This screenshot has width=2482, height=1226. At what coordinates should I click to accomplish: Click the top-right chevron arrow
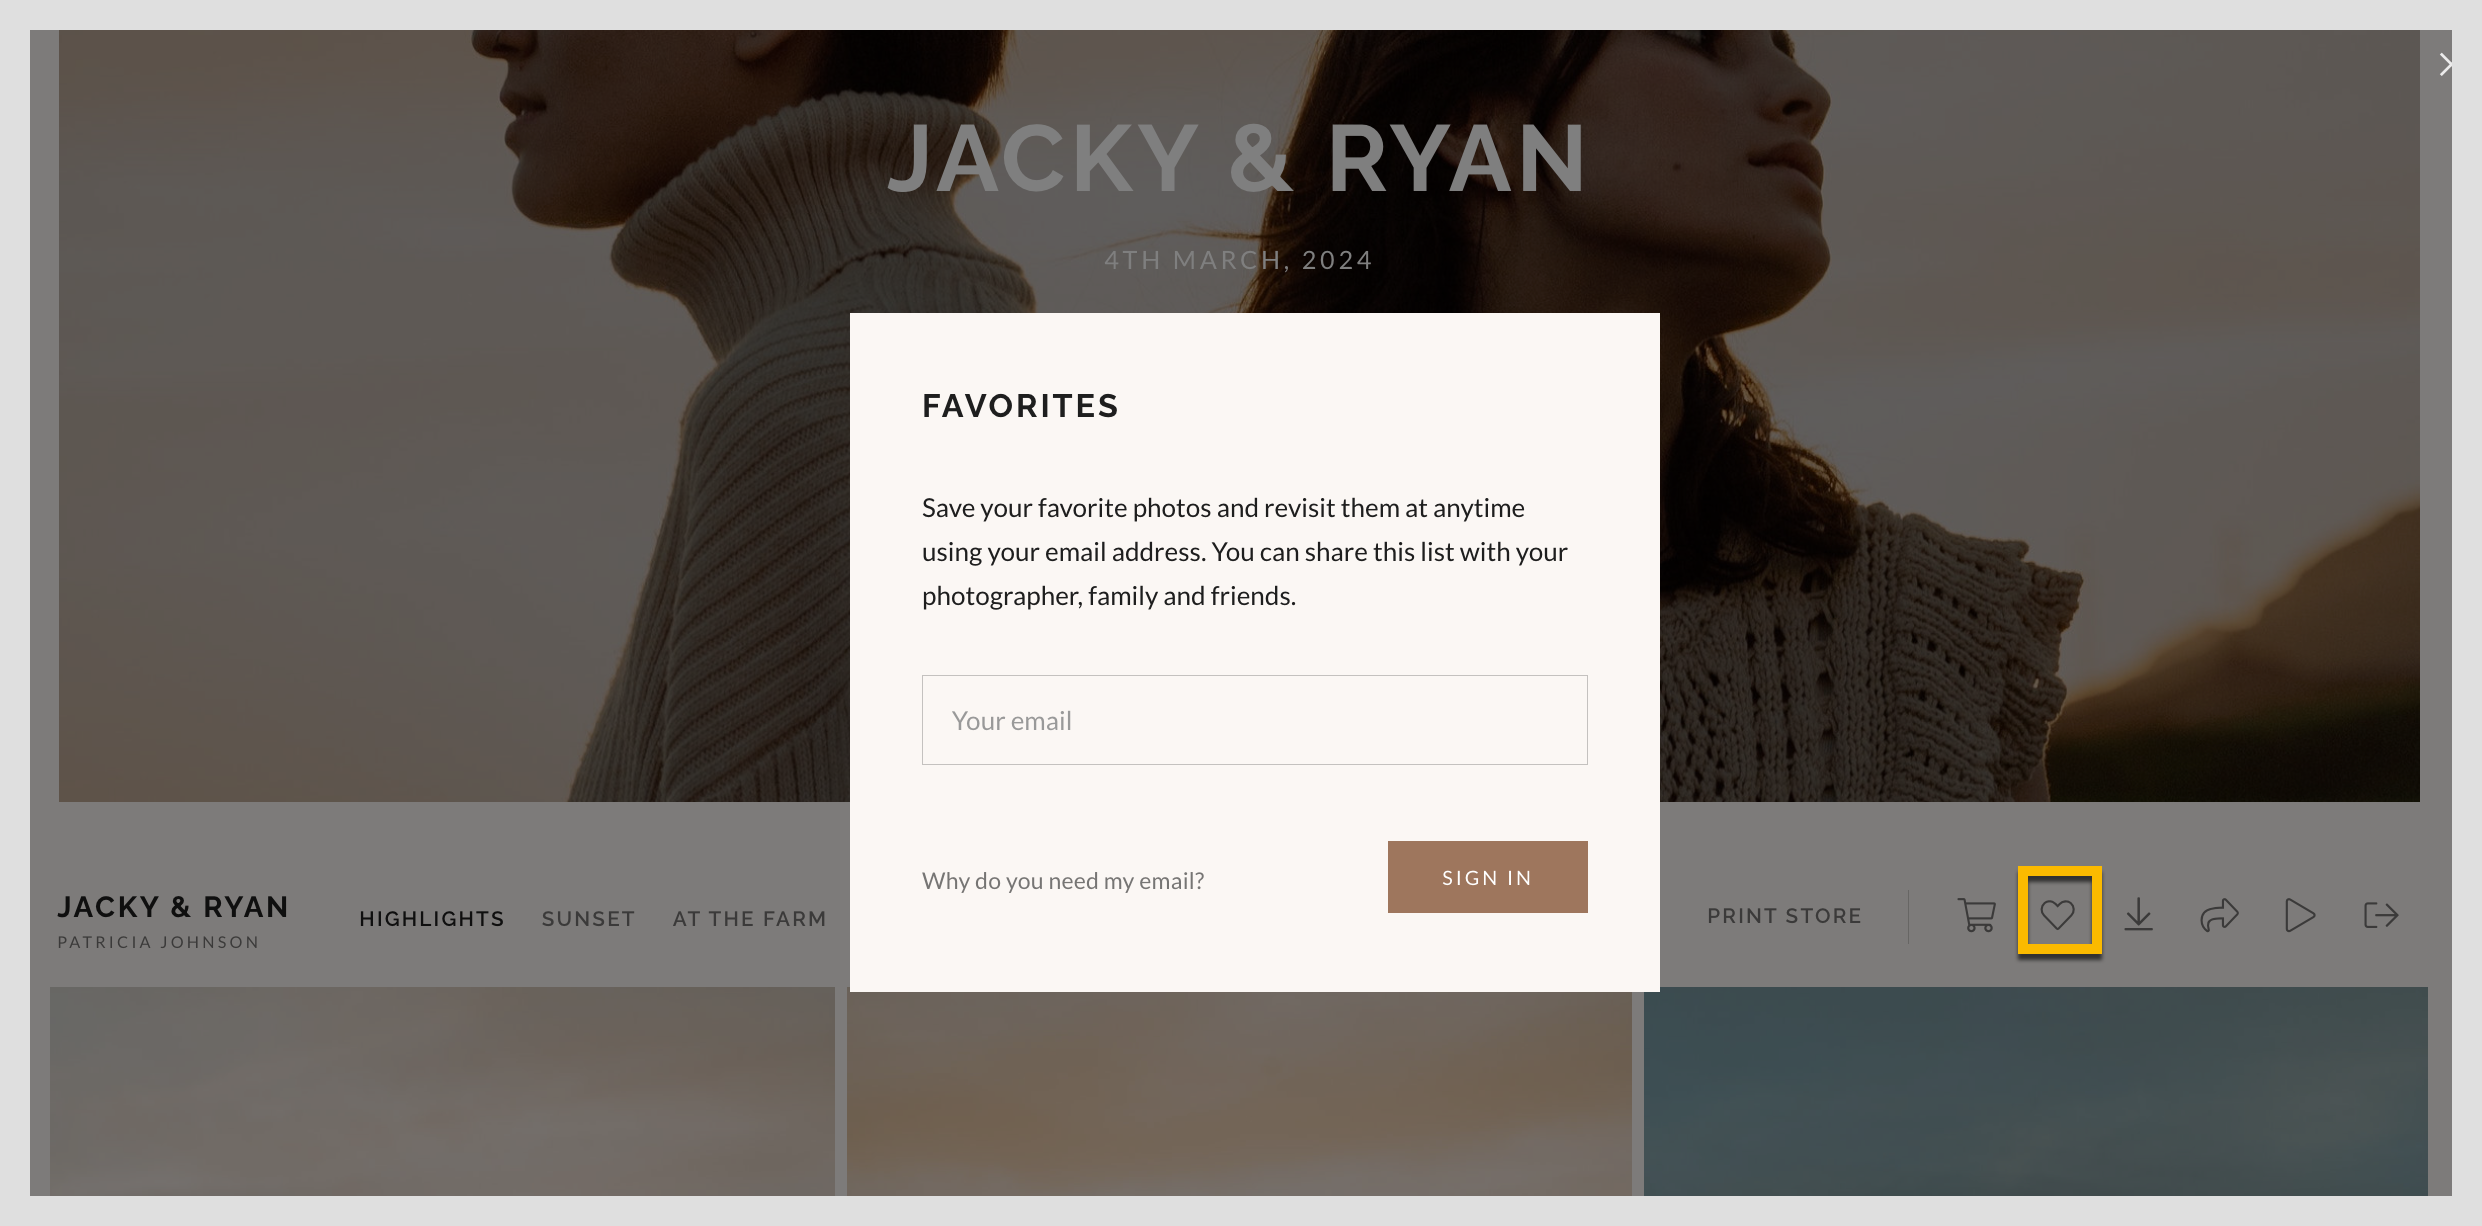click(2446, 65)
